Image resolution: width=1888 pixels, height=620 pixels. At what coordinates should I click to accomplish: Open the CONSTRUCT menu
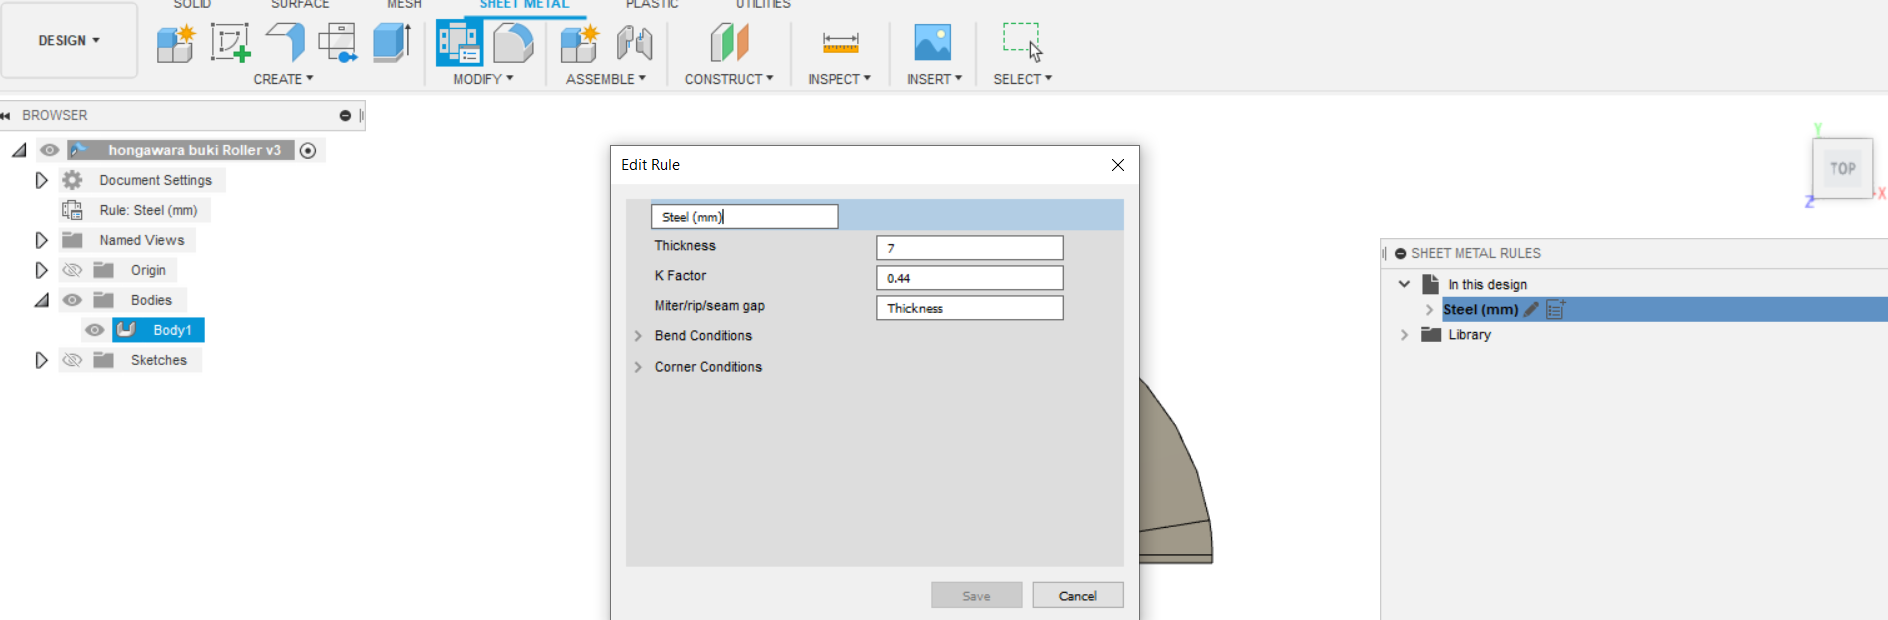tap(729, 79)
